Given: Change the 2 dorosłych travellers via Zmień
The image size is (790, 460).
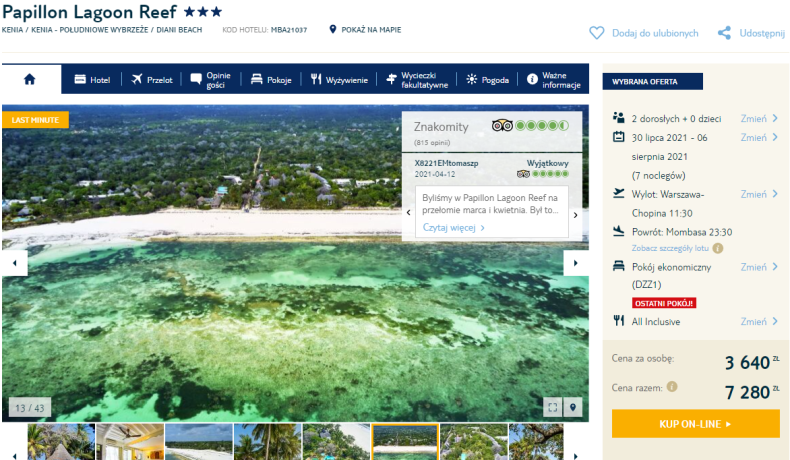Looking at the screenshot, I should pos(759,118).
